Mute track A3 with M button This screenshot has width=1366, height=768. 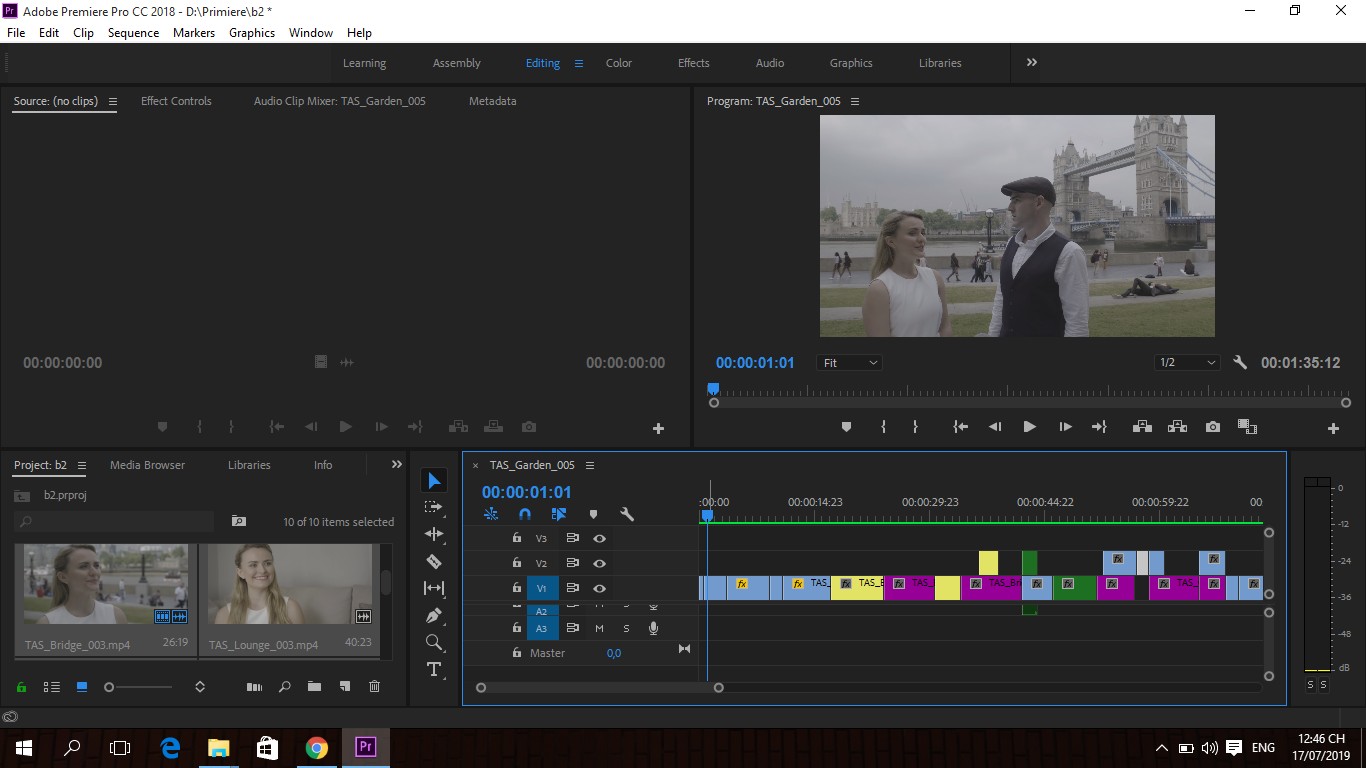click(x=600, y=628)
